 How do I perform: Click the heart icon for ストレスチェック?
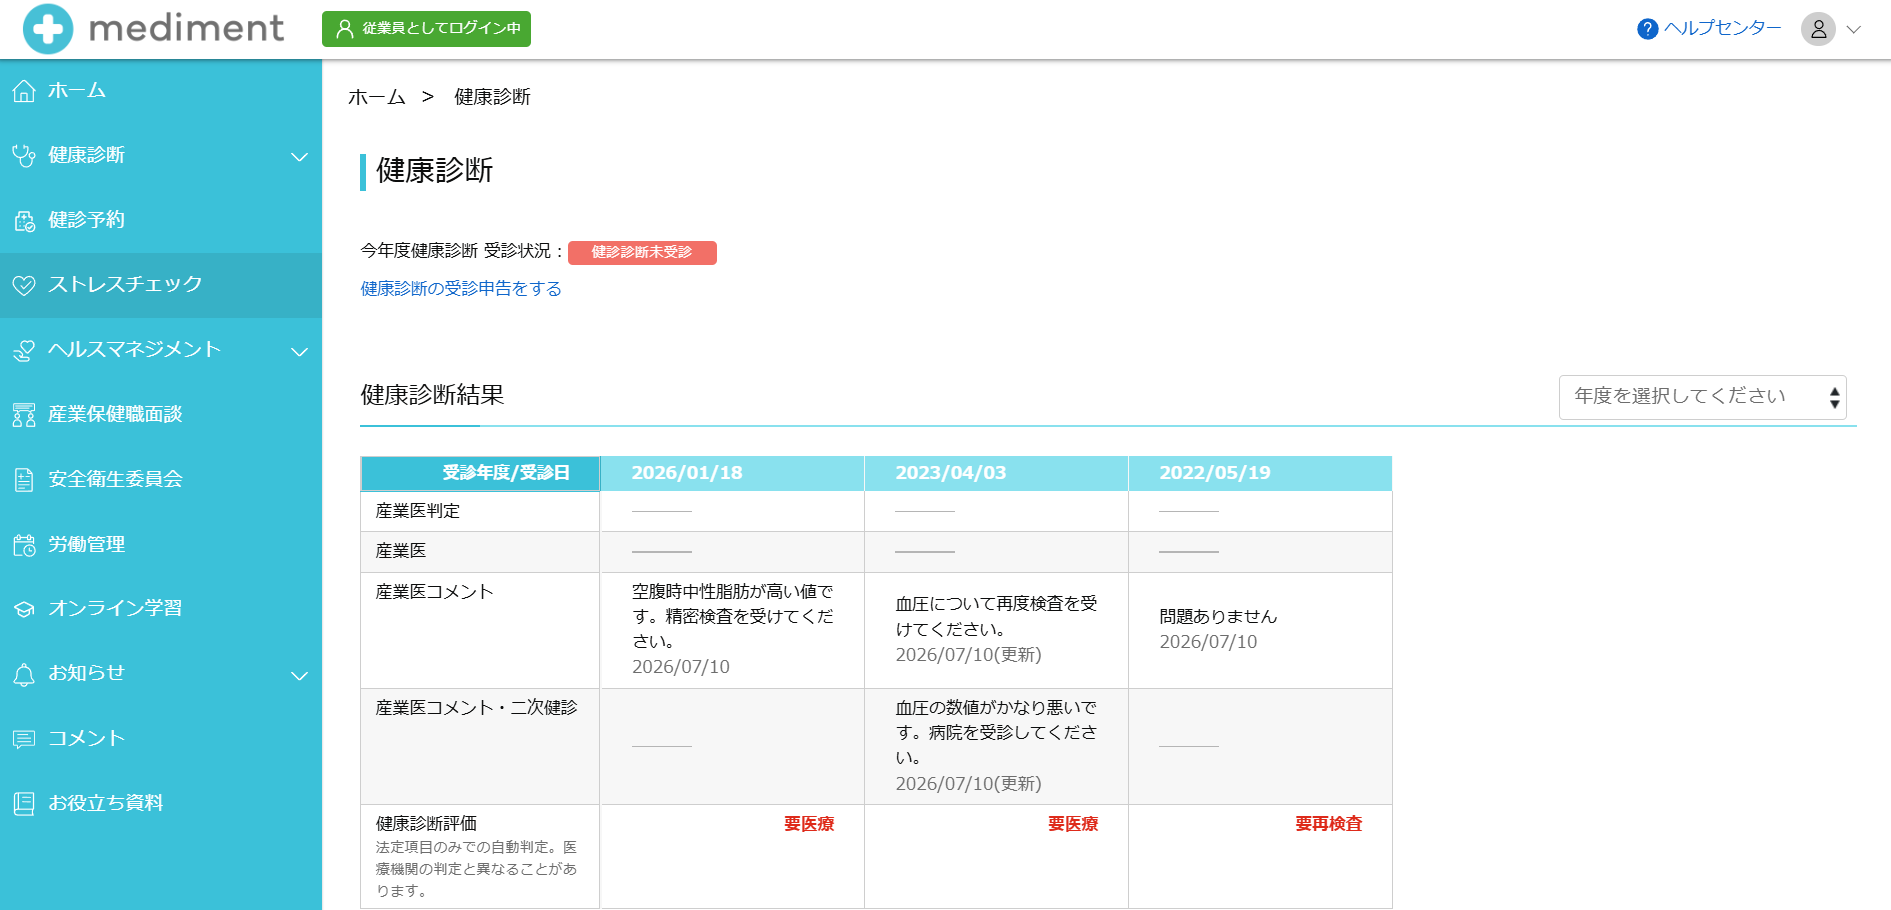coord(24,286)
